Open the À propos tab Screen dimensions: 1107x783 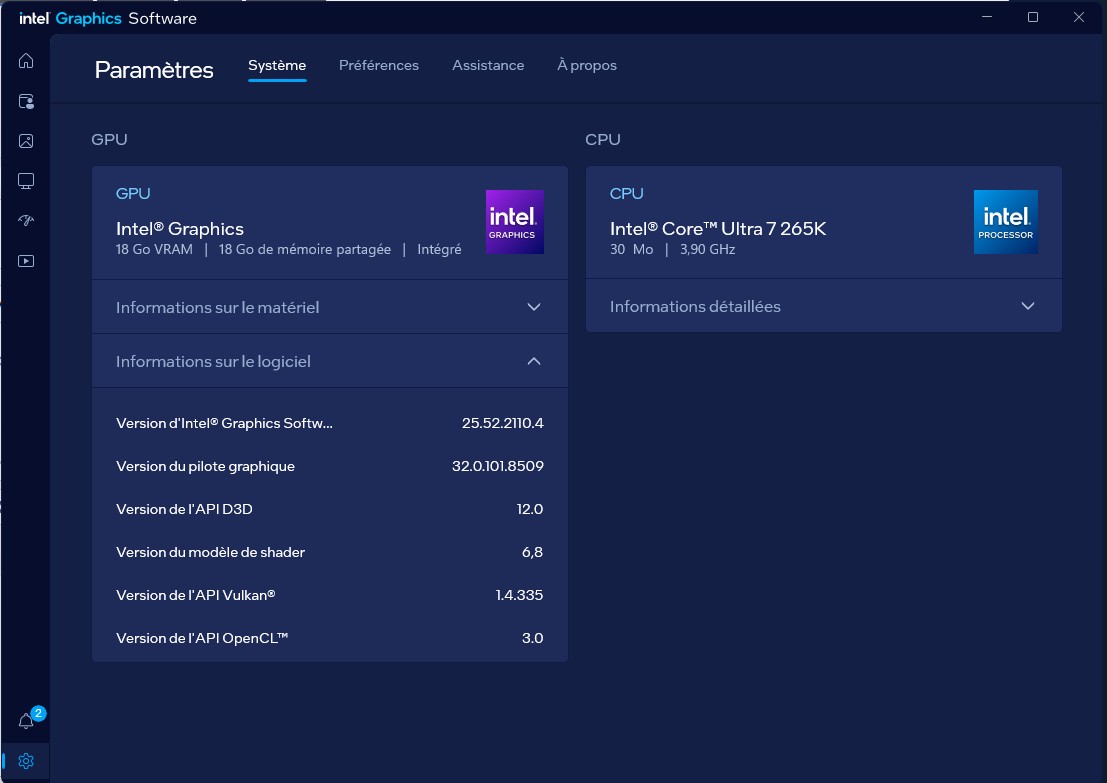pyautogui.click(x=587, y=65)
